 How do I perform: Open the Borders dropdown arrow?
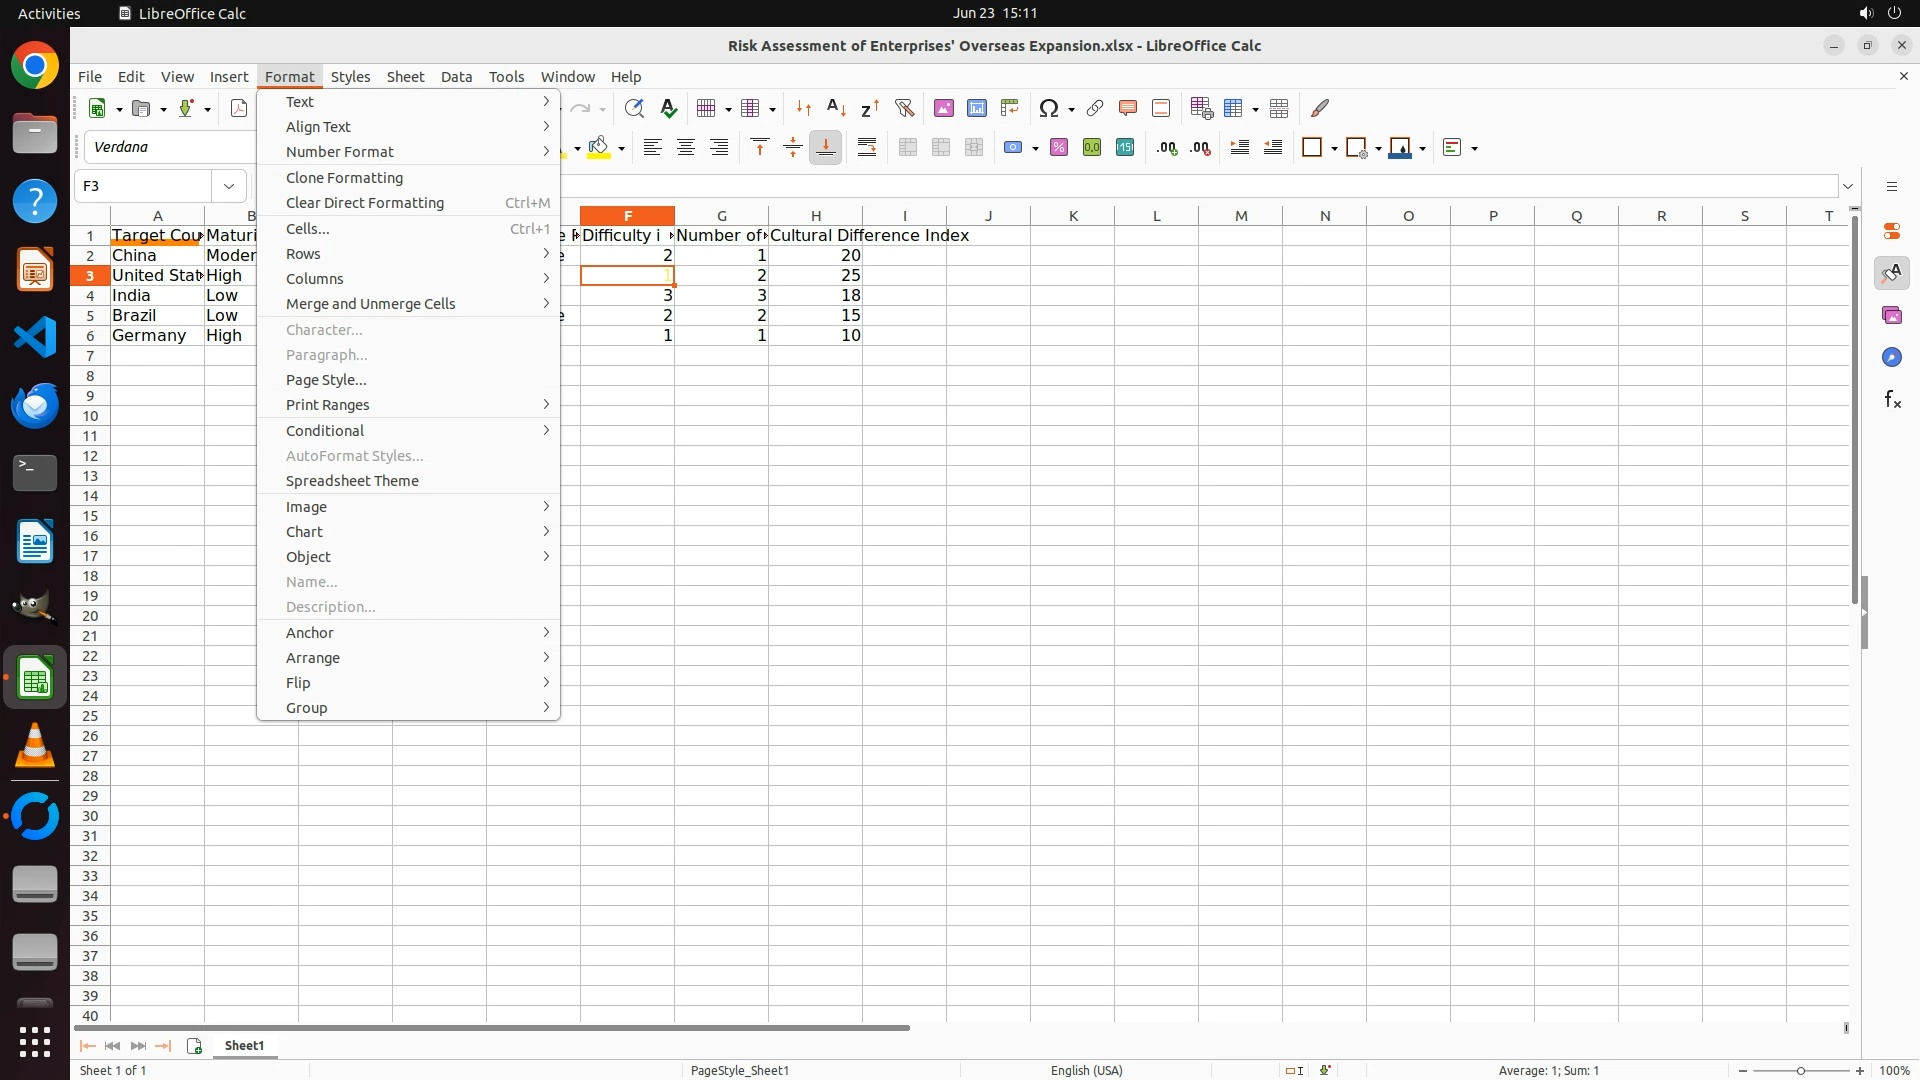(x=1334, y=148)
